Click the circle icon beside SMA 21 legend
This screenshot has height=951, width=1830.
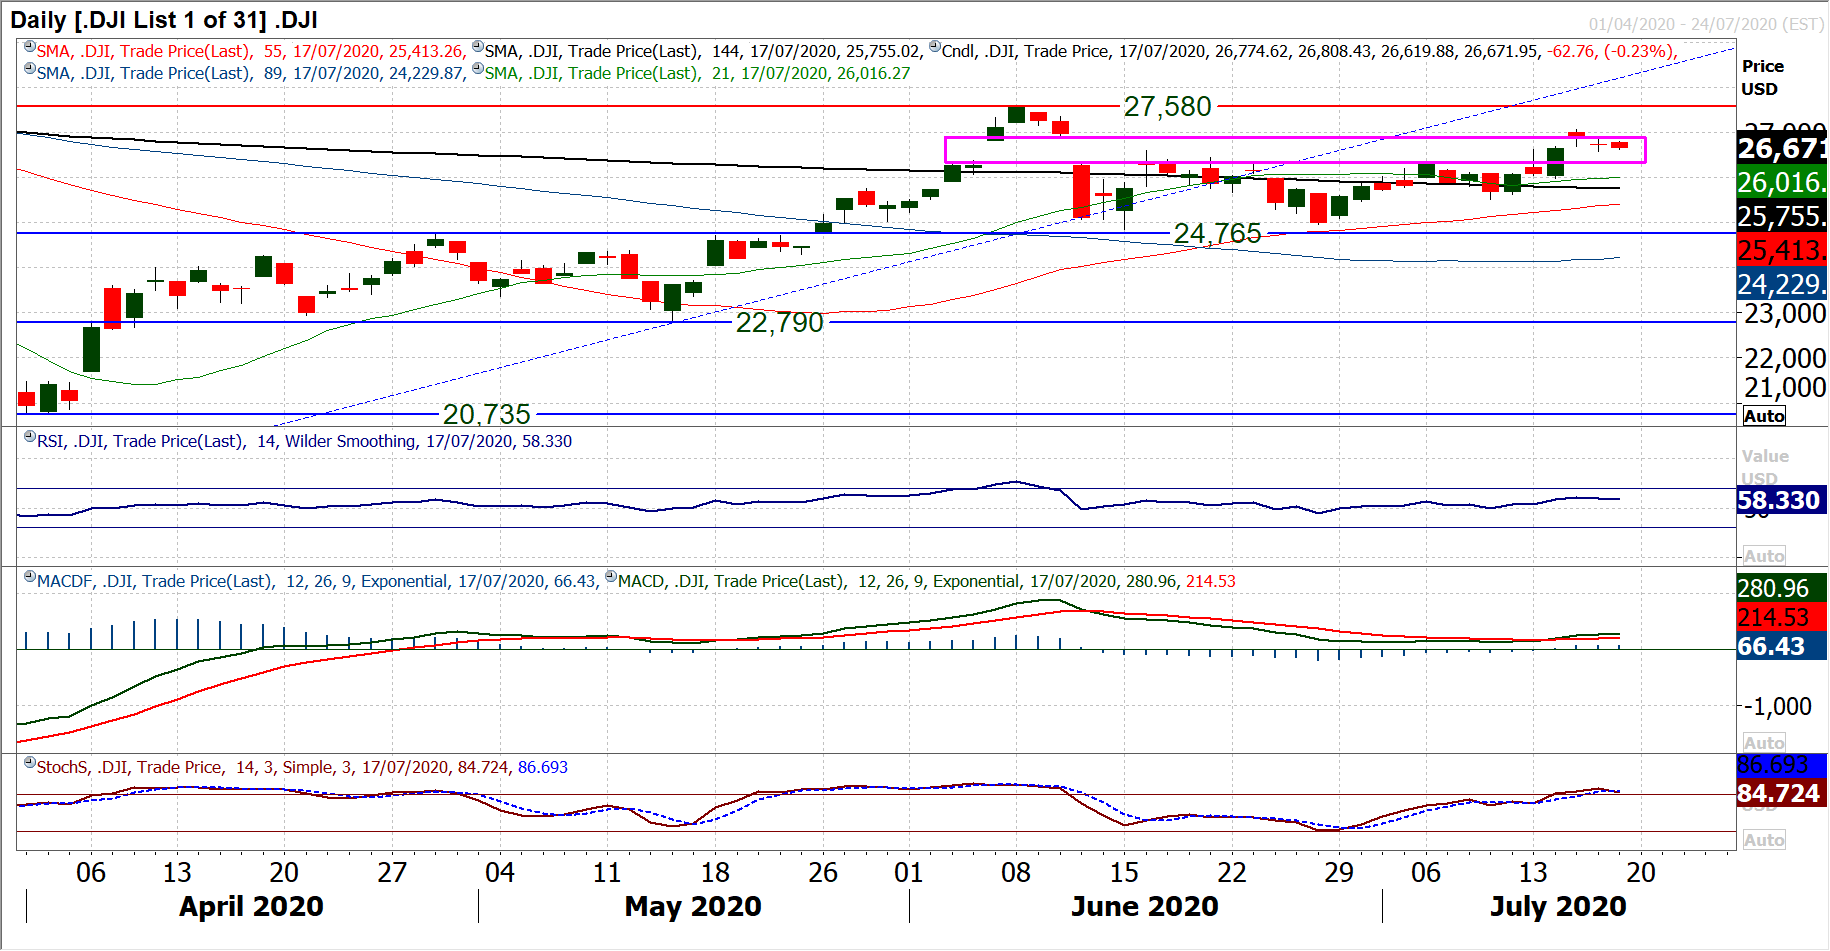pos(478,69)
